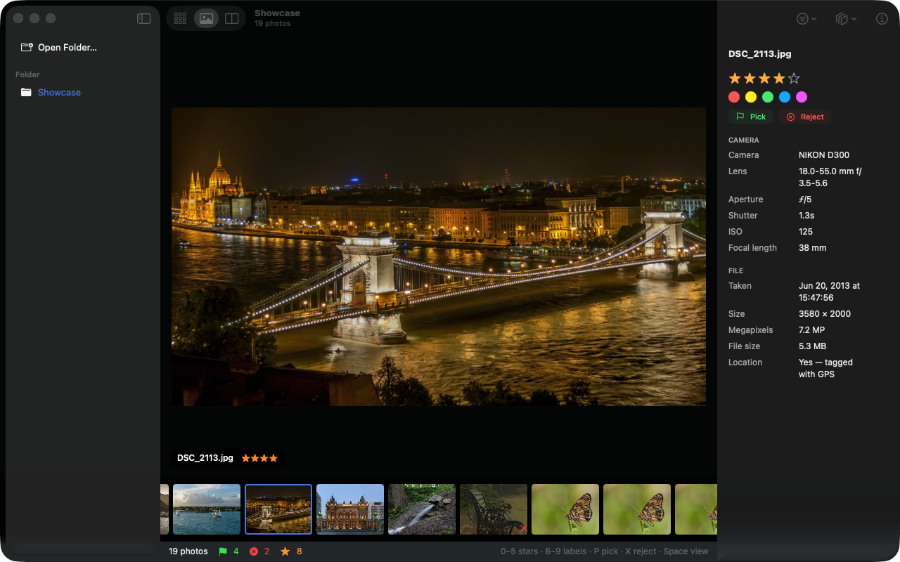Click the CAMERA section header
Viewport: 900px width, 562px height.
[x=743, y=140]
